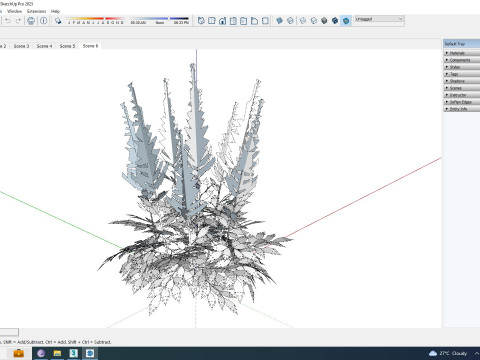Select the active Scene 8 tab
Viewport: 480px width, 360px height.
click(x=90, y=46)
